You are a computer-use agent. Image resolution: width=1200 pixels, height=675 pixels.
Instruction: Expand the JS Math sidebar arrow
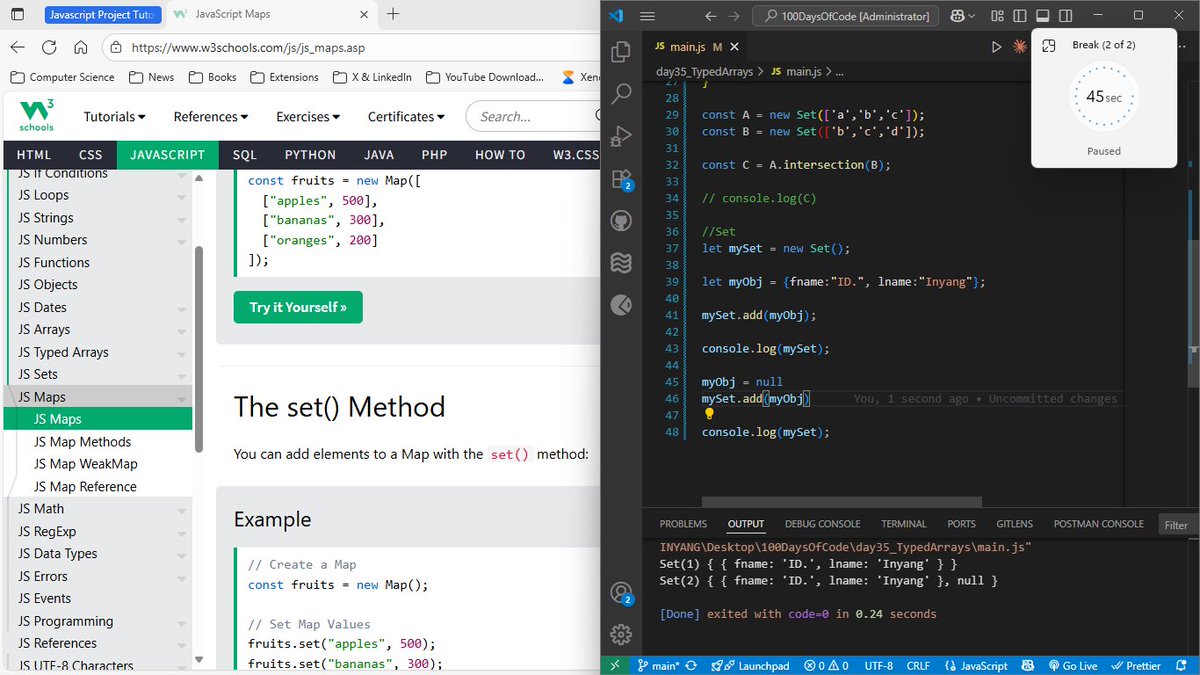[182, 510]
